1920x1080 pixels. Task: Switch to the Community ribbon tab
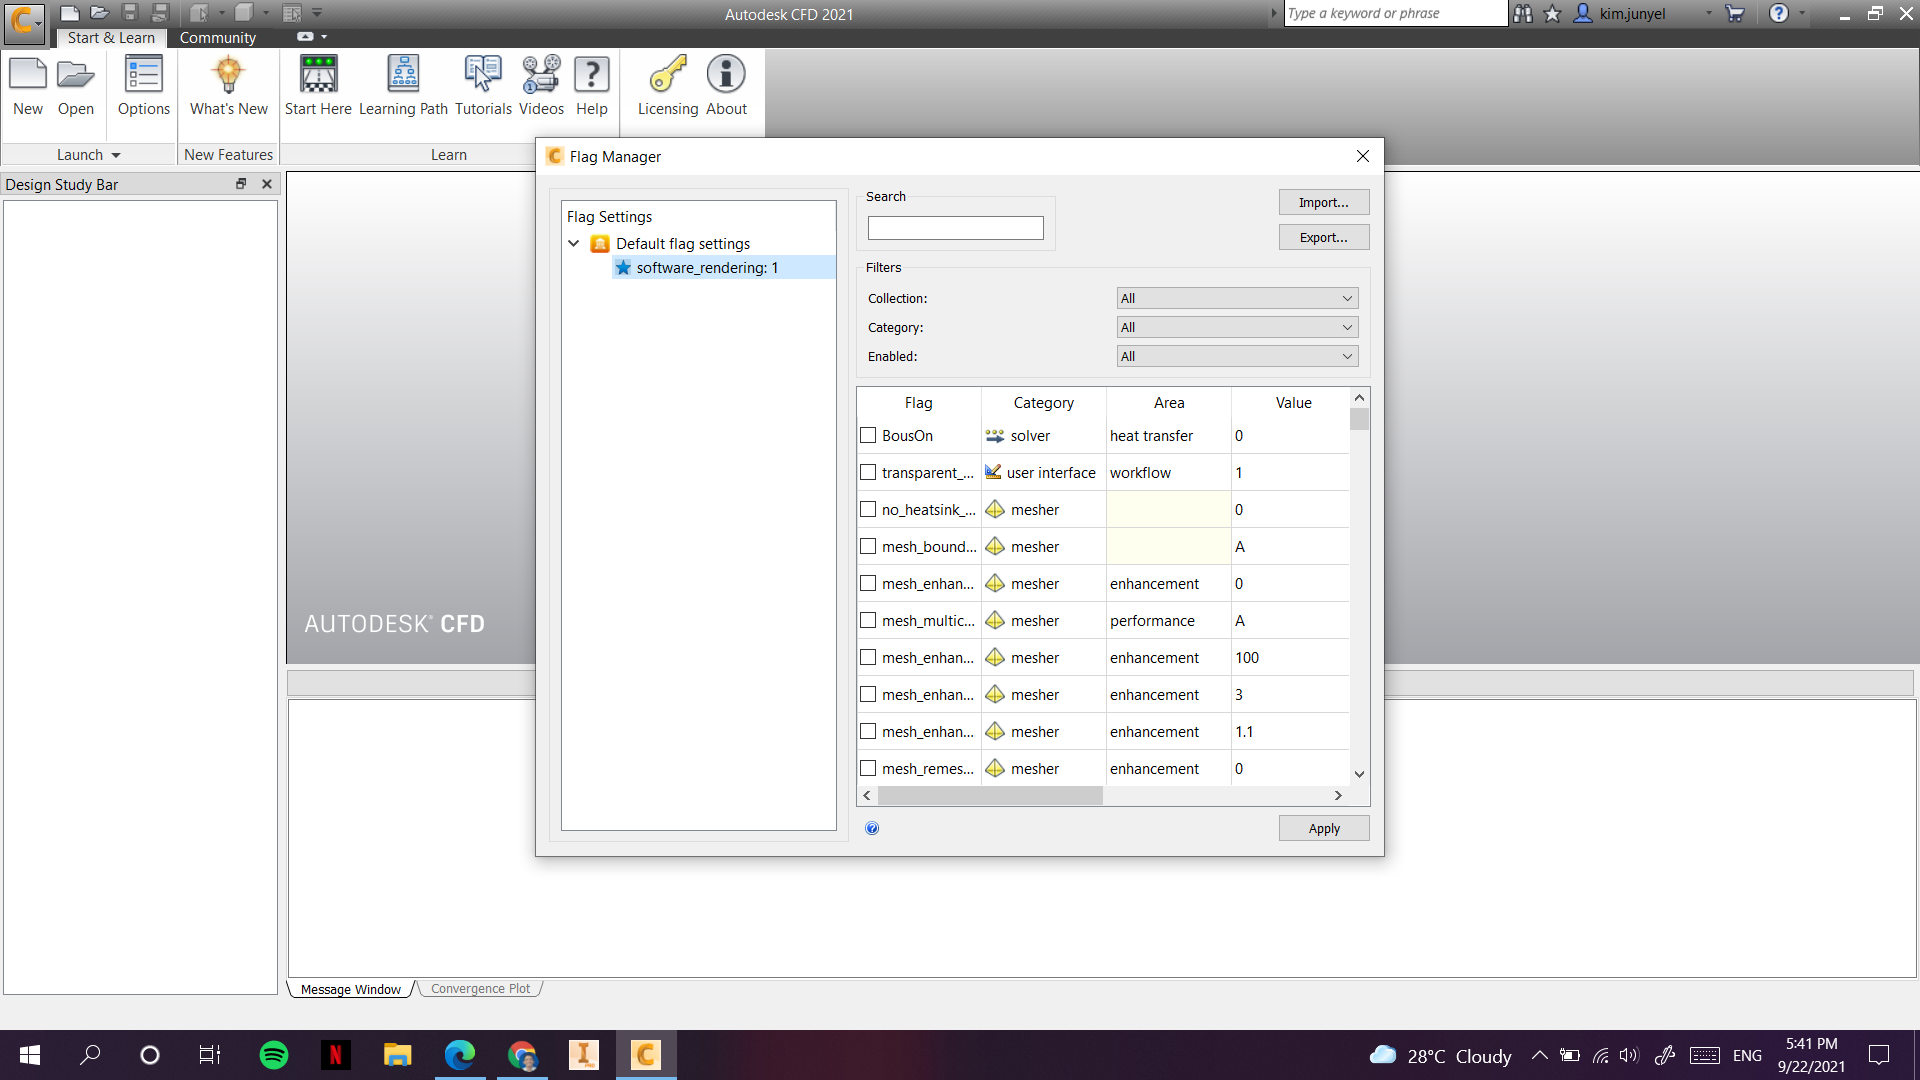(218, 38)
